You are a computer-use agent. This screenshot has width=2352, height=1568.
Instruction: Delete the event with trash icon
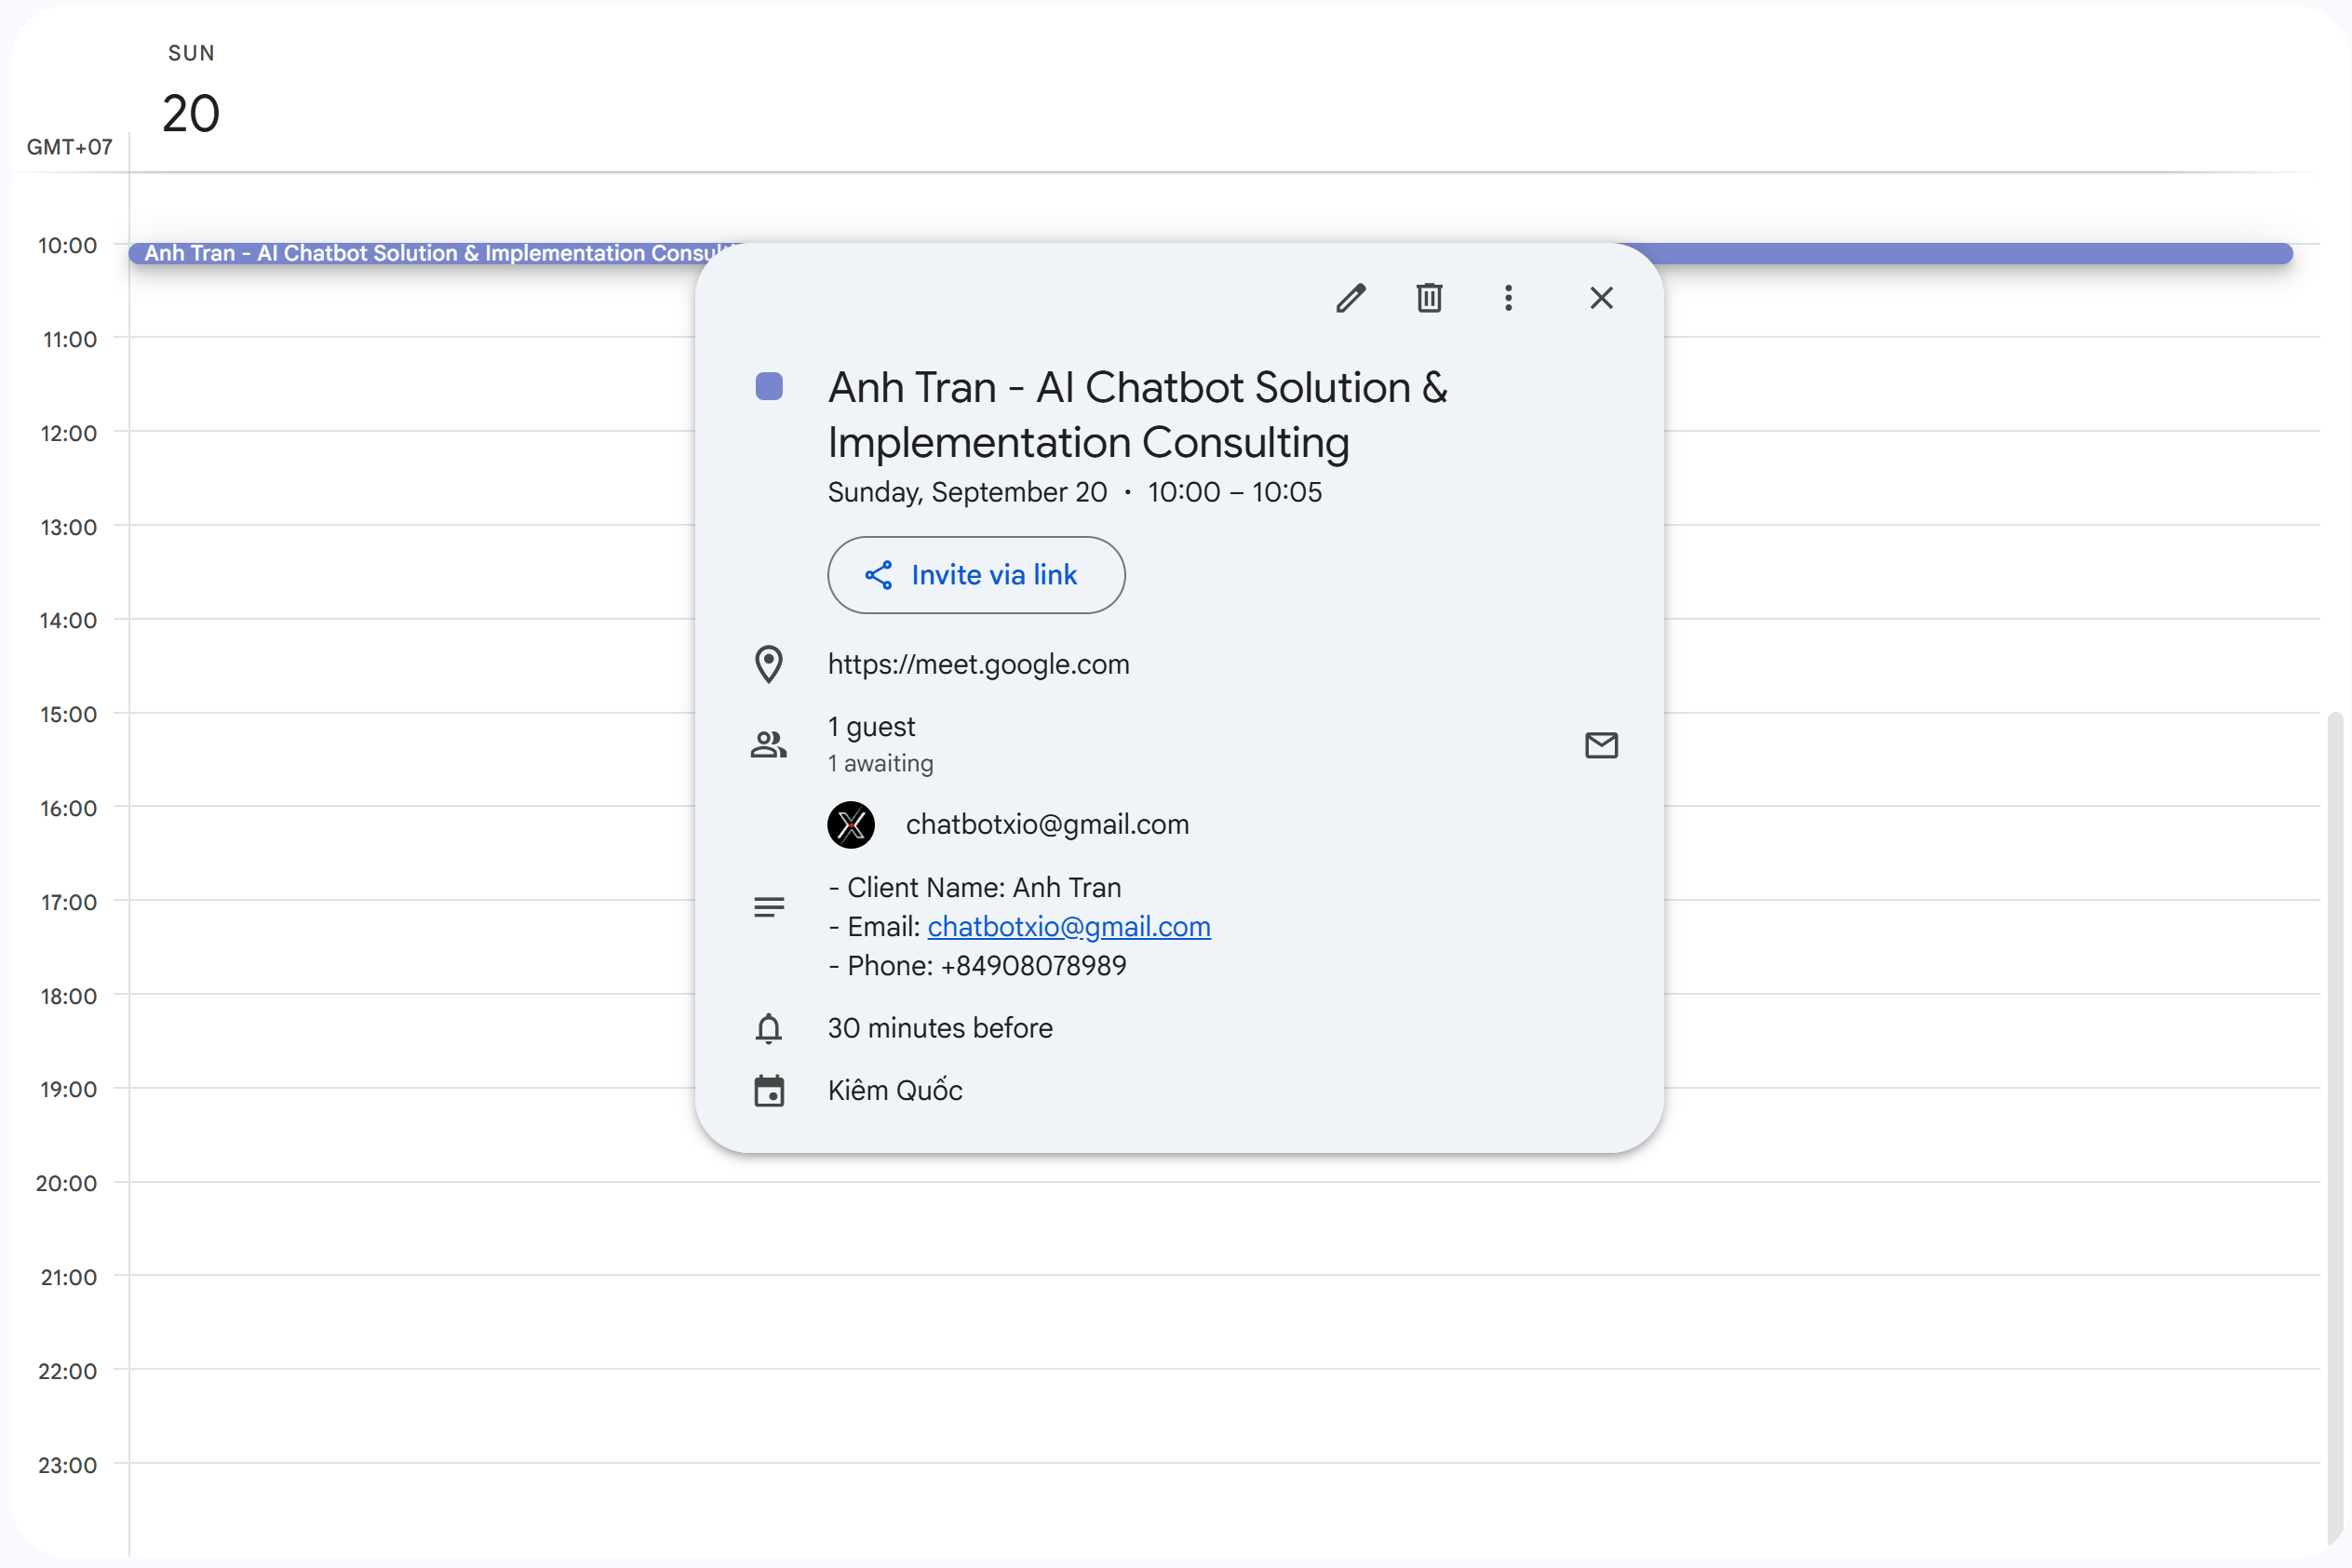pyautogui.click(x=1429, y=298)
